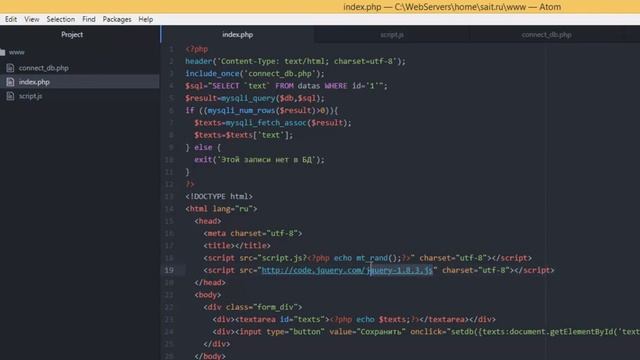Viewport: 640px width, 360px height.
Task: Click the connect_db.php file icon
Action: point(10,68)
